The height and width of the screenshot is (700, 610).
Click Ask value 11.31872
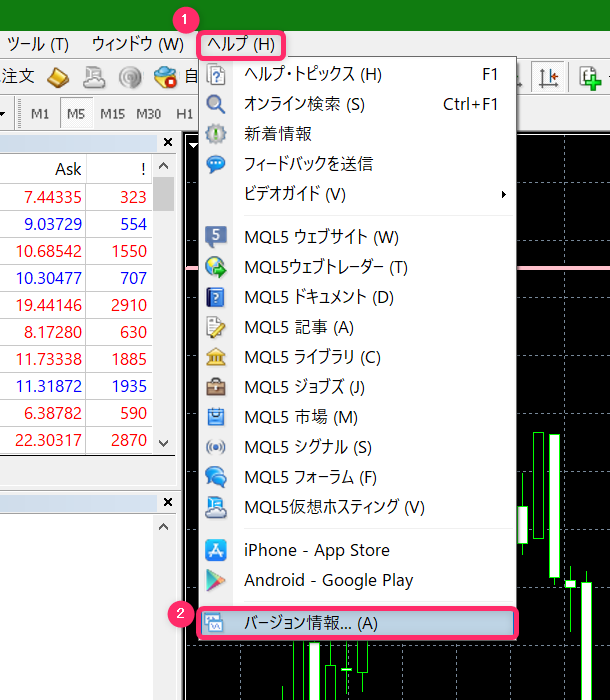(x=48, y=386)
